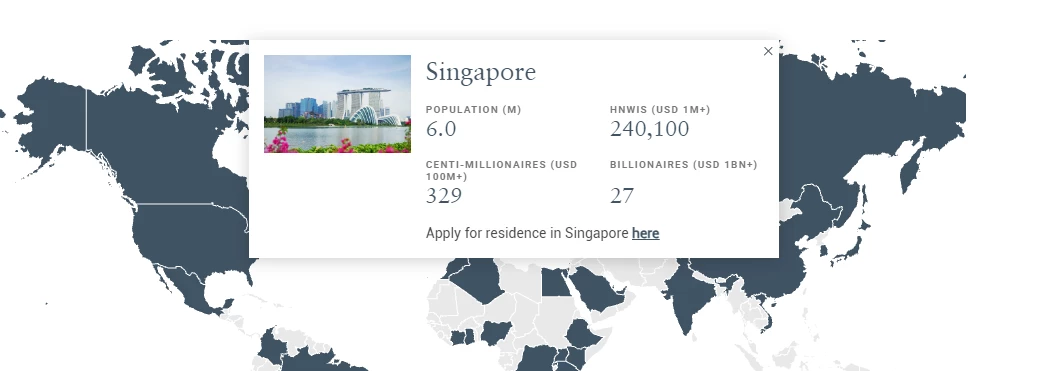Click the Singapore popup title
Viewport: 1055px width, 371px height.
tap(480, 72)
